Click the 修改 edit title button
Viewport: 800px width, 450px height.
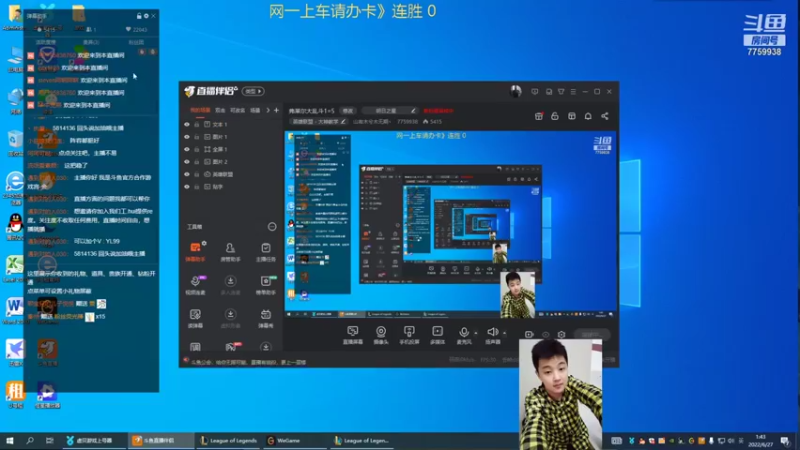[x=348, y=111]
